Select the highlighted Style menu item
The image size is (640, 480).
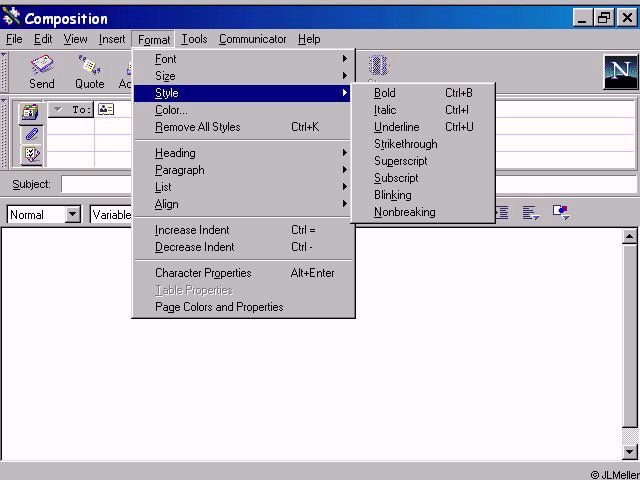243,93
